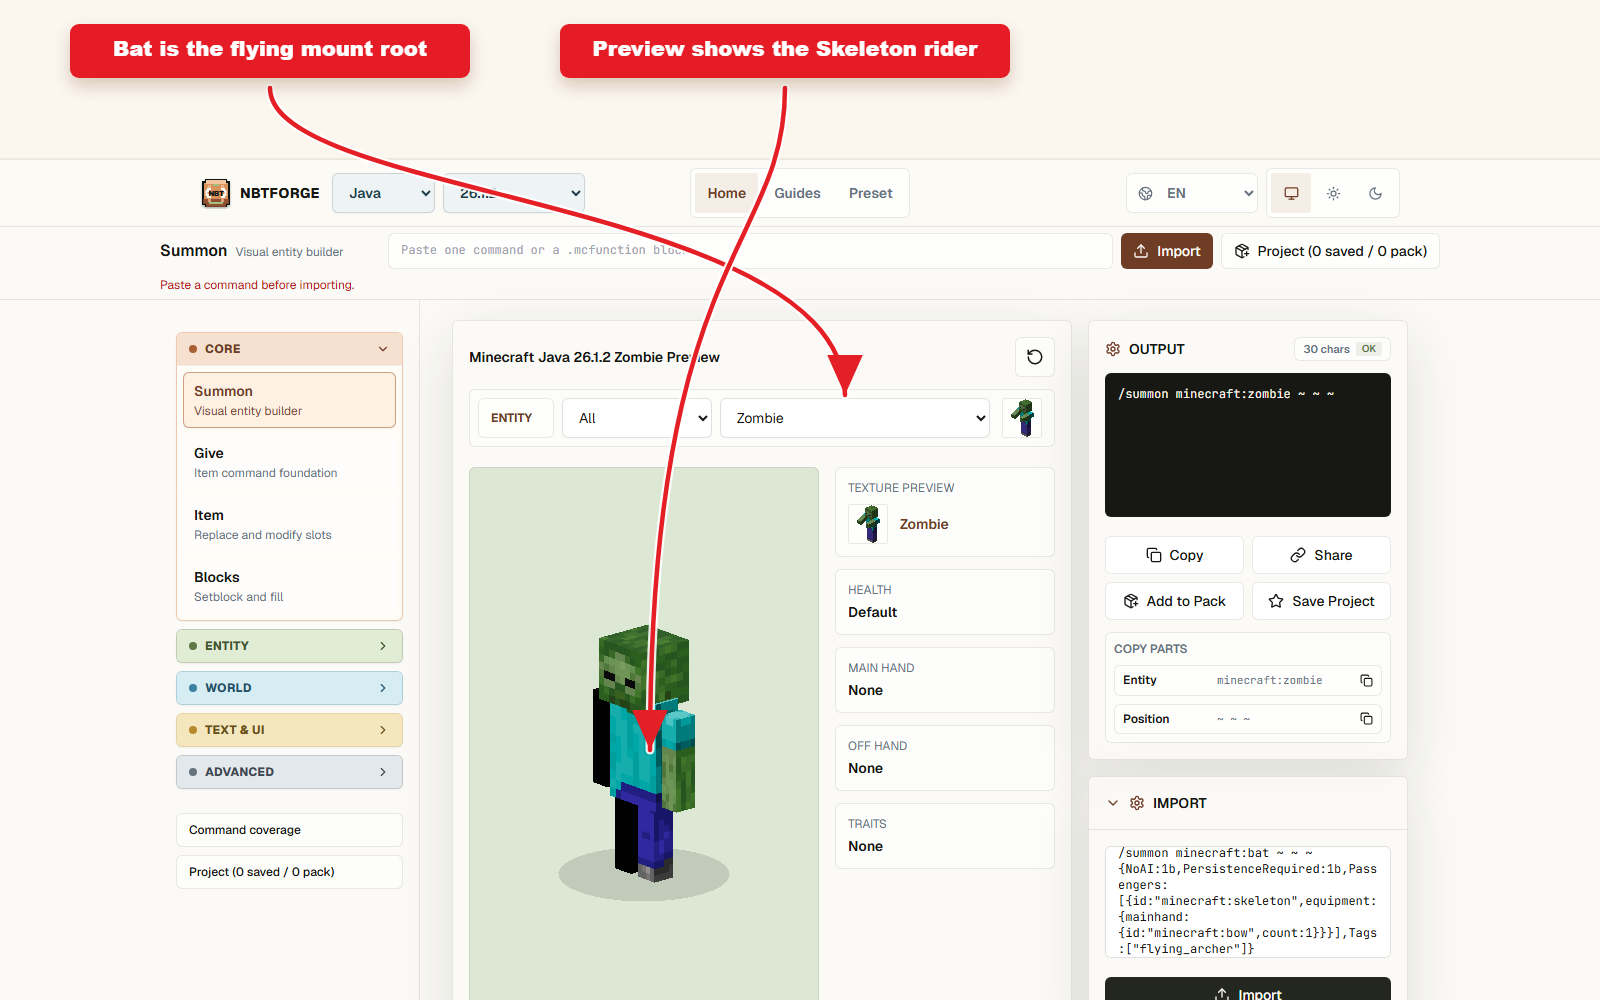Image resolution: width=1600 pixels, height=1000 pixels.
Task: Select Summon visual entity builder
Action: 289,400
